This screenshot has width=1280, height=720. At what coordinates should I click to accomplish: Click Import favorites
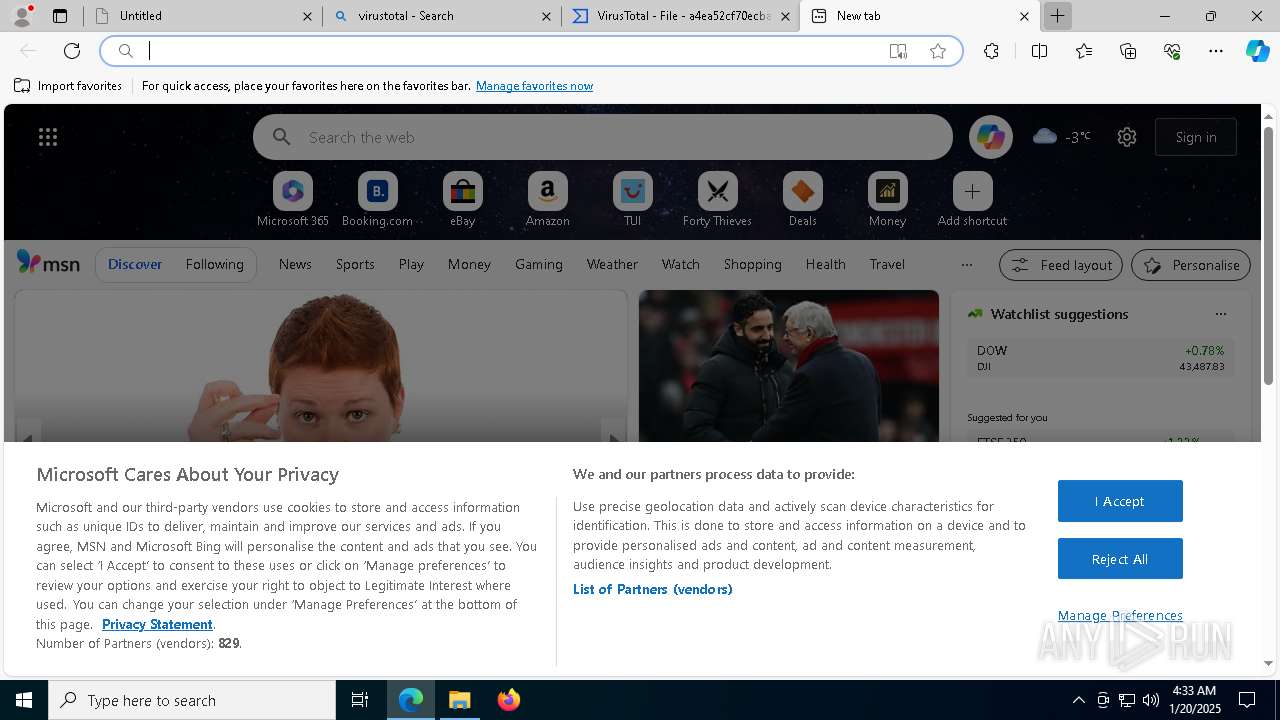(68, 86)
